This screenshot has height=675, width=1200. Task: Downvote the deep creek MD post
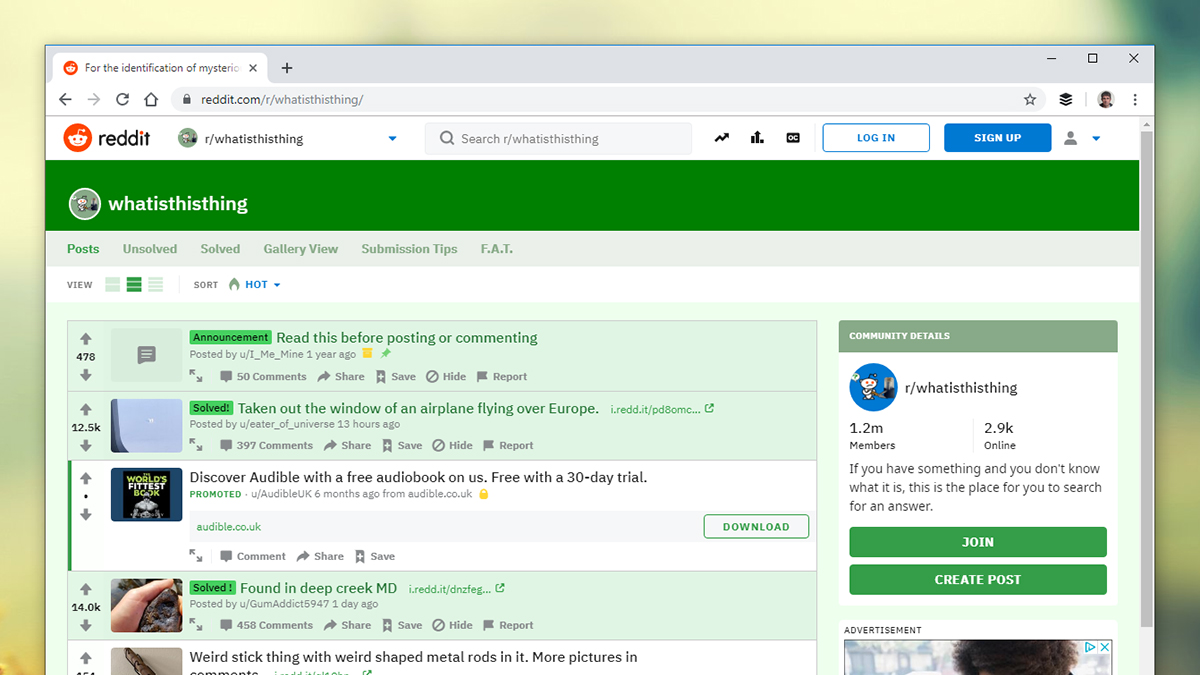[86, 625]
